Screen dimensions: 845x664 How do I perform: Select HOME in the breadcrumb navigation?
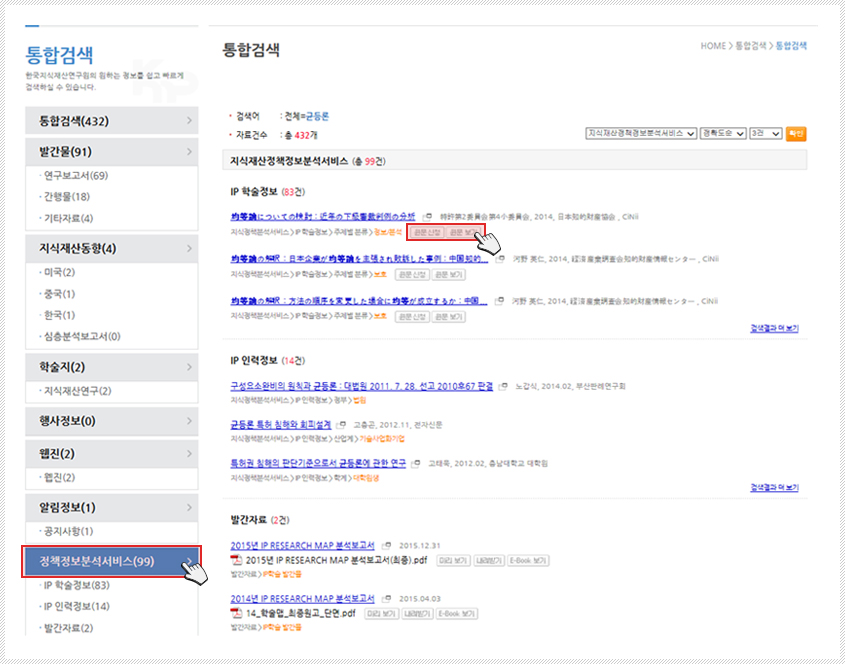tap(712, 45)
